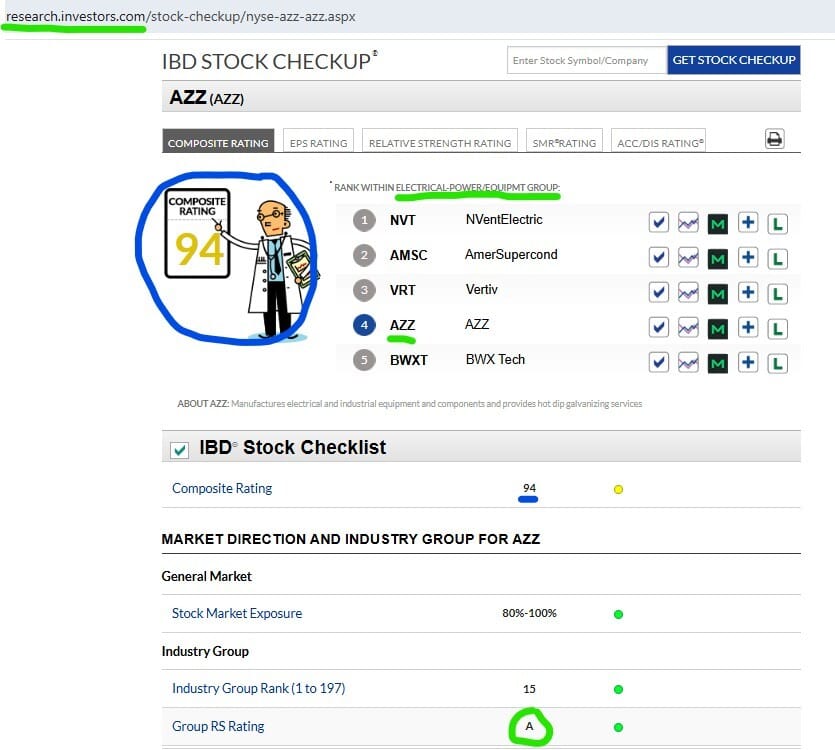Click the L icon in the NVT row
Viewport: 835px width, 750px height.
coord(777,224)
